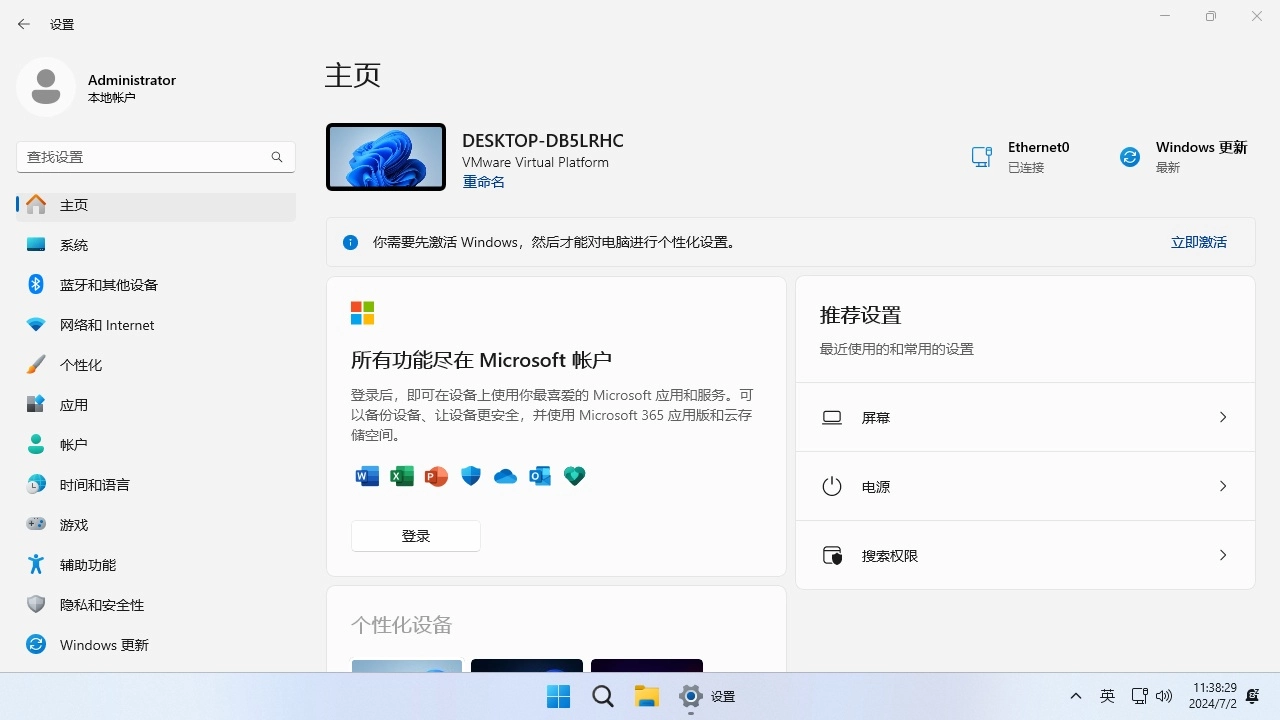The image size is (1280, 720).
Task: Click the 立即激活 activation link
Action: tap(1198, 241)
